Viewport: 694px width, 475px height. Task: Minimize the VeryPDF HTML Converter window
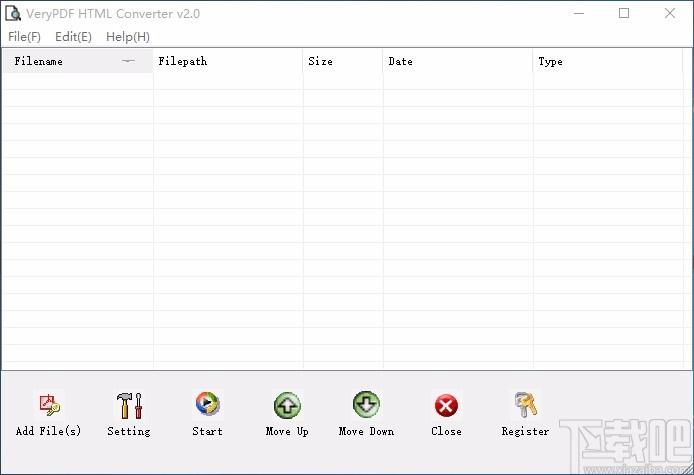[x=579, y=13]
